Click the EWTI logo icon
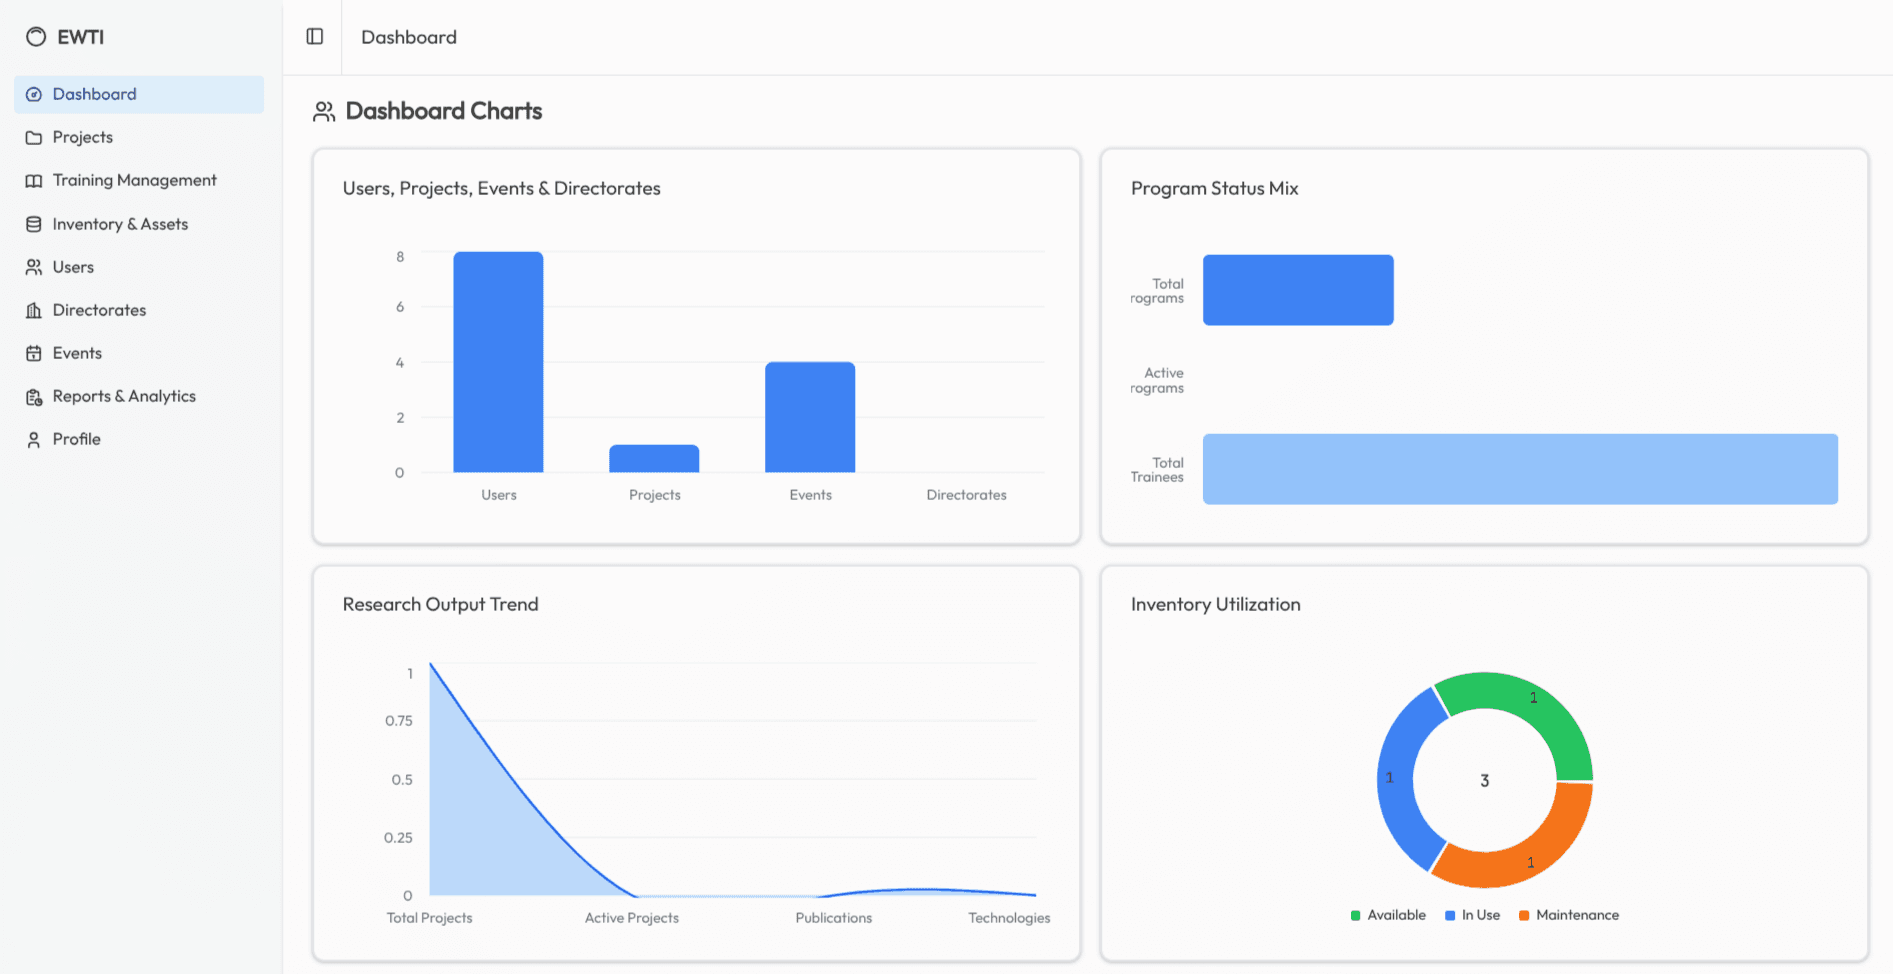Image resolution: width=1893 pixels, height=974 pixels. (36, 37)
